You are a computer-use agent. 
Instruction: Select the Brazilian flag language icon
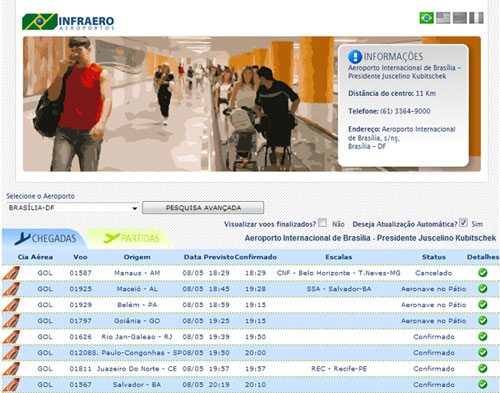pos(426,18)
